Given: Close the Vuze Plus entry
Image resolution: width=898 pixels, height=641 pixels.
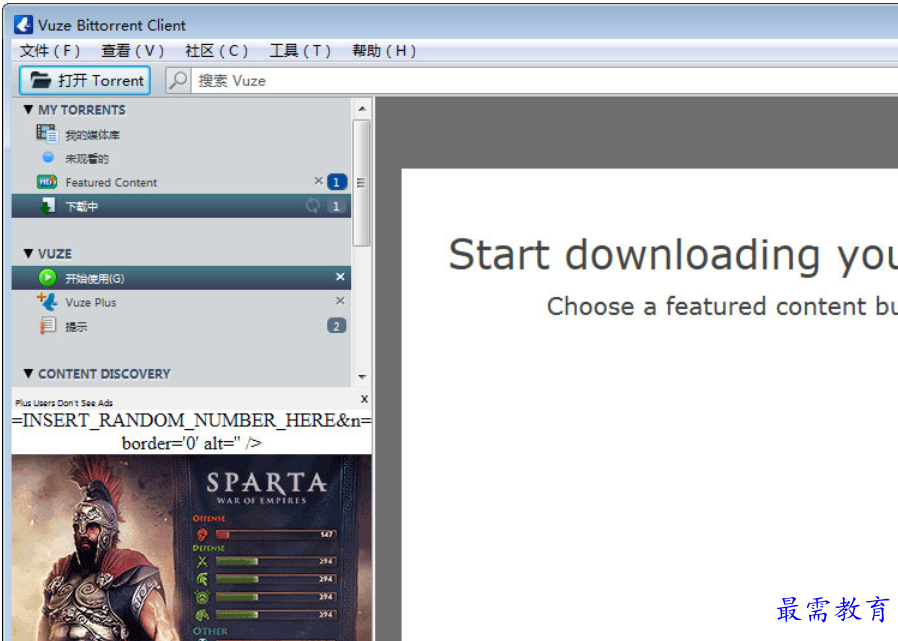Looking at the screenshot, I should pyautogui.click(x=340, y=301).
